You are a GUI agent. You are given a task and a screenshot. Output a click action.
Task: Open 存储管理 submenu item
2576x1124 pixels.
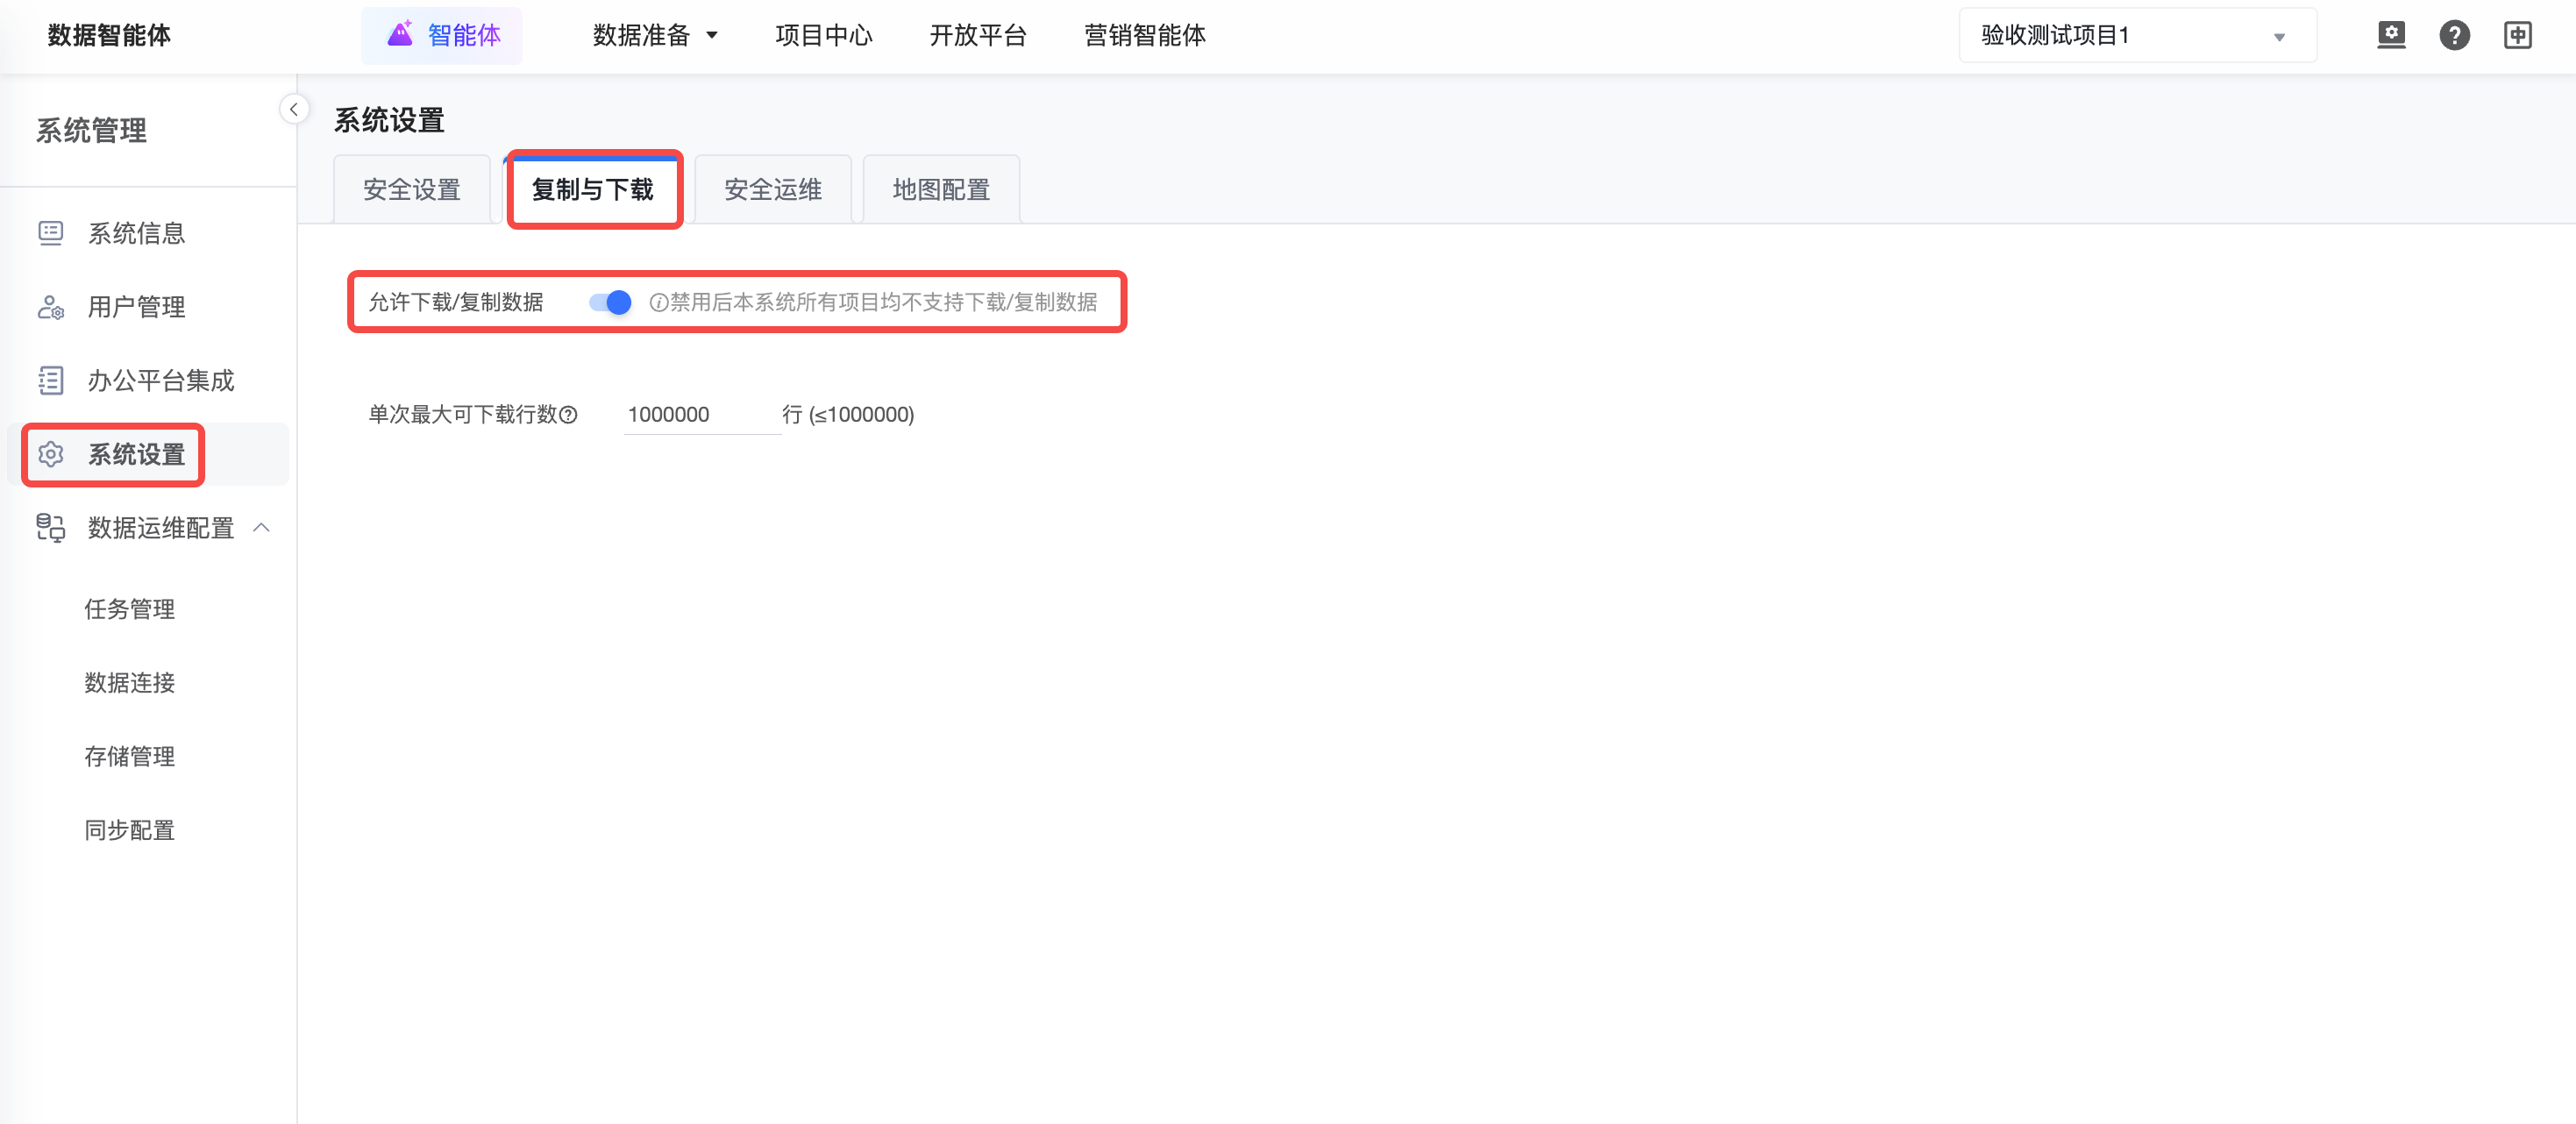point(130,756)
